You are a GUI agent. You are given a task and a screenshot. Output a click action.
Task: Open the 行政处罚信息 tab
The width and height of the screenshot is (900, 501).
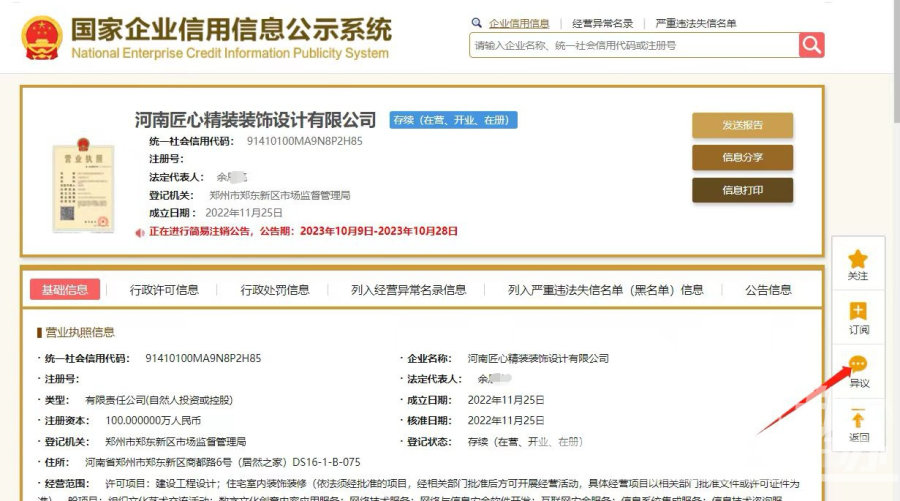coord(275,290)
